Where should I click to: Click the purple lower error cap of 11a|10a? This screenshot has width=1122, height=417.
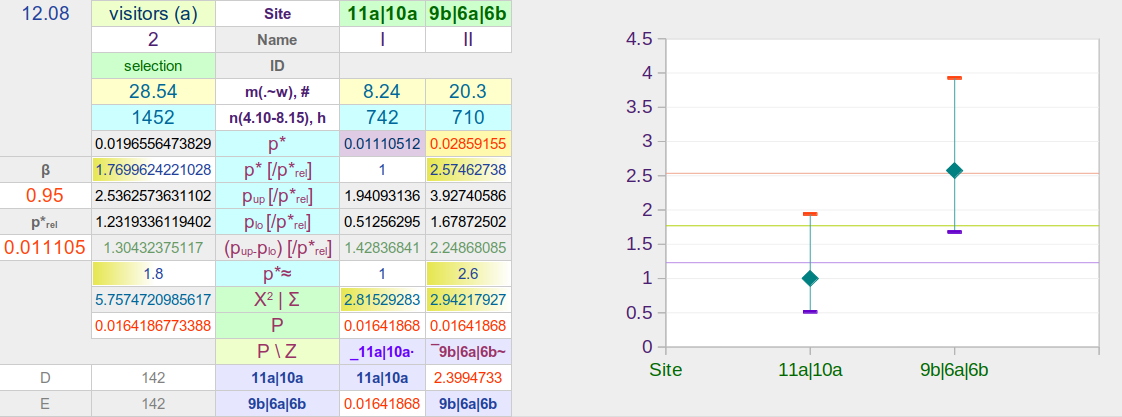click(810, 312)
